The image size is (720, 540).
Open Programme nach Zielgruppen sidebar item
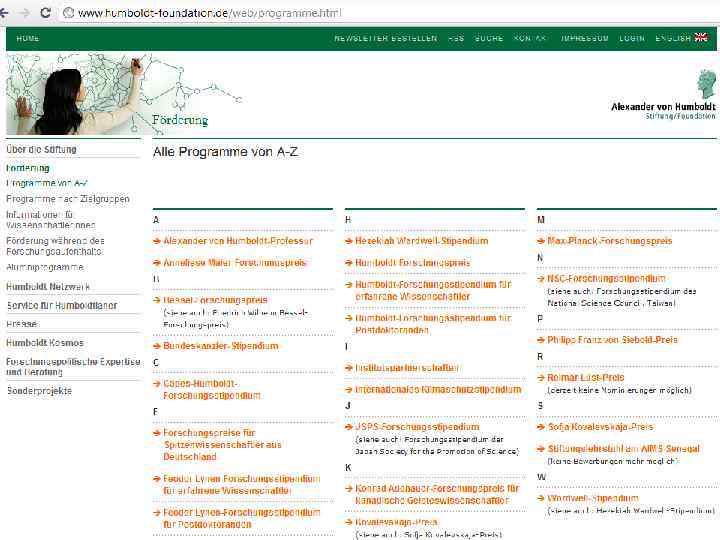68,199
